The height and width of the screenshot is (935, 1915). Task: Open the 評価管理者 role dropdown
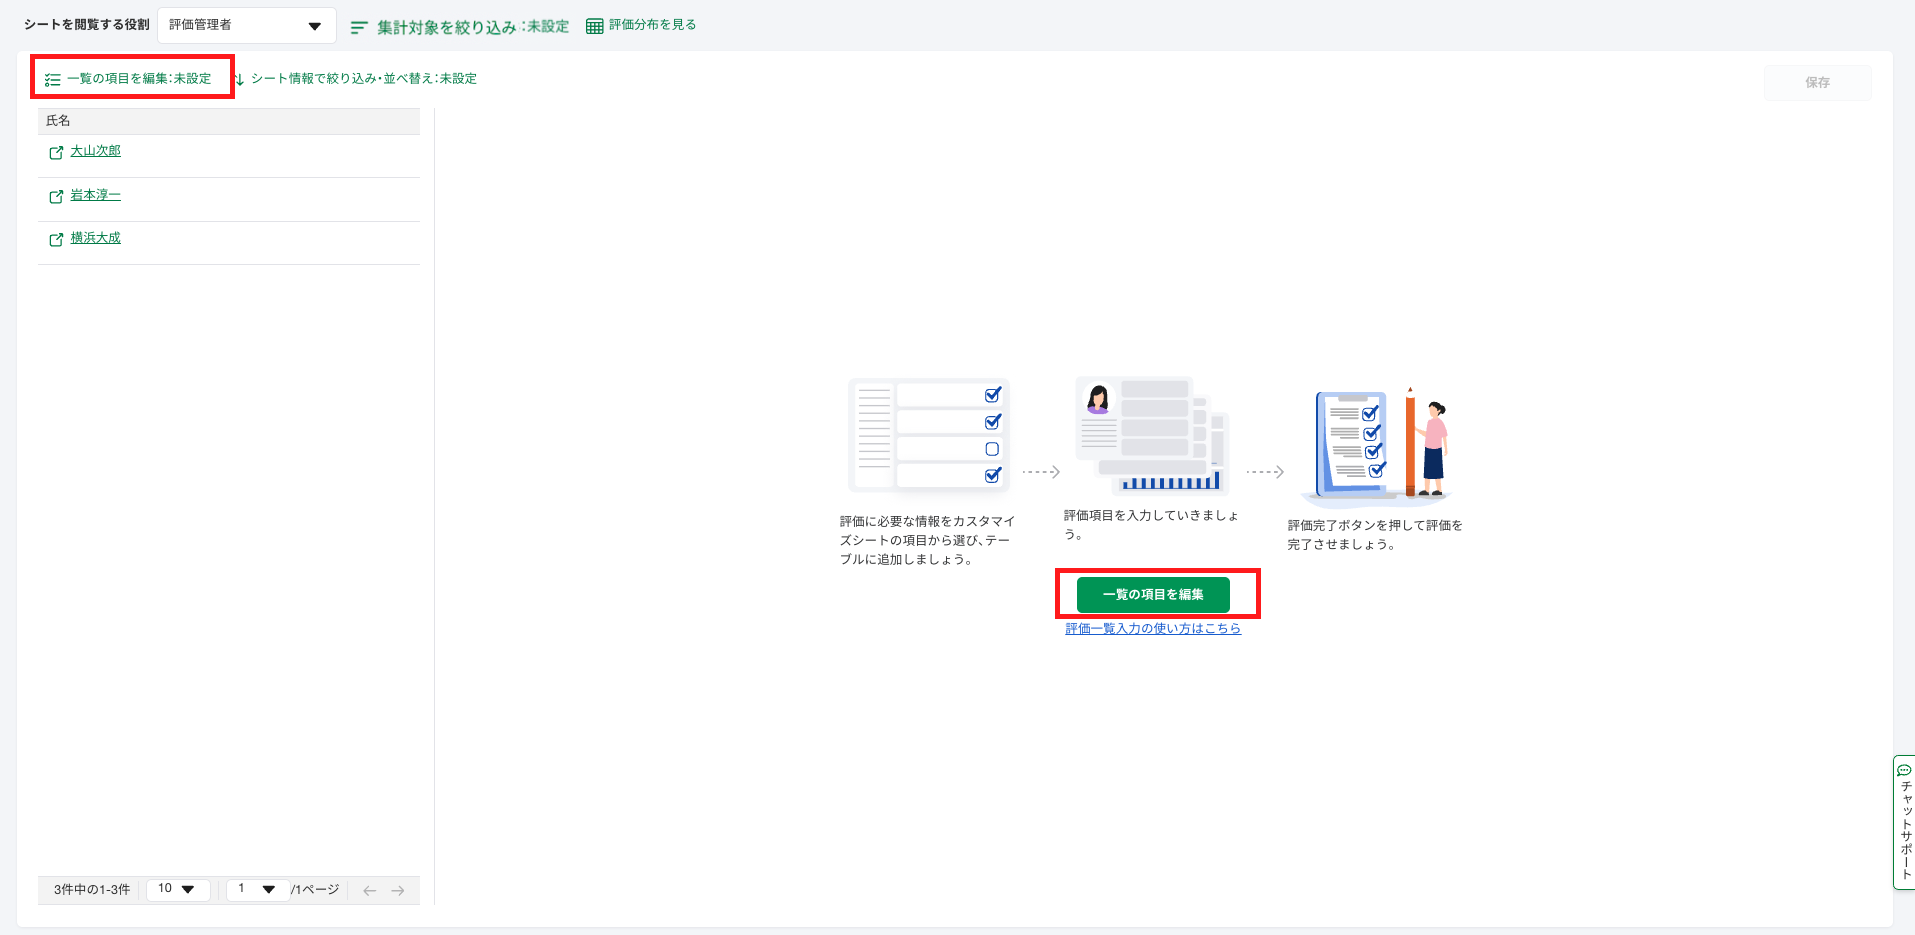246,25
